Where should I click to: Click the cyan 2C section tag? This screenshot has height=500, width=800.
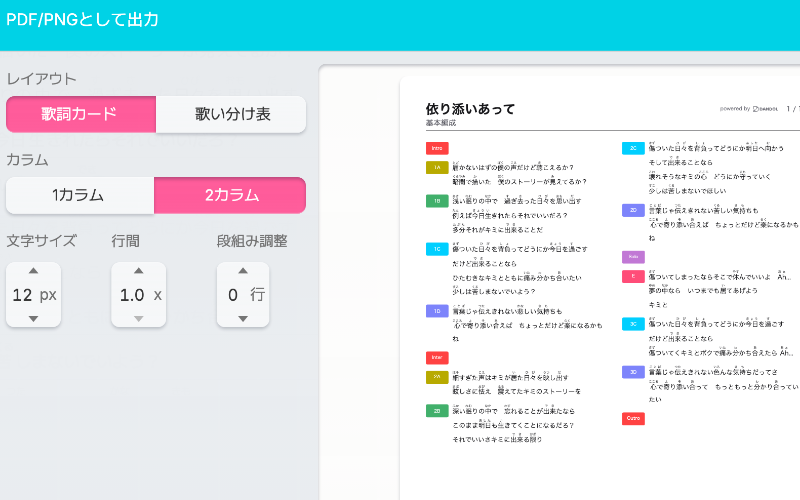click(633, 148)
